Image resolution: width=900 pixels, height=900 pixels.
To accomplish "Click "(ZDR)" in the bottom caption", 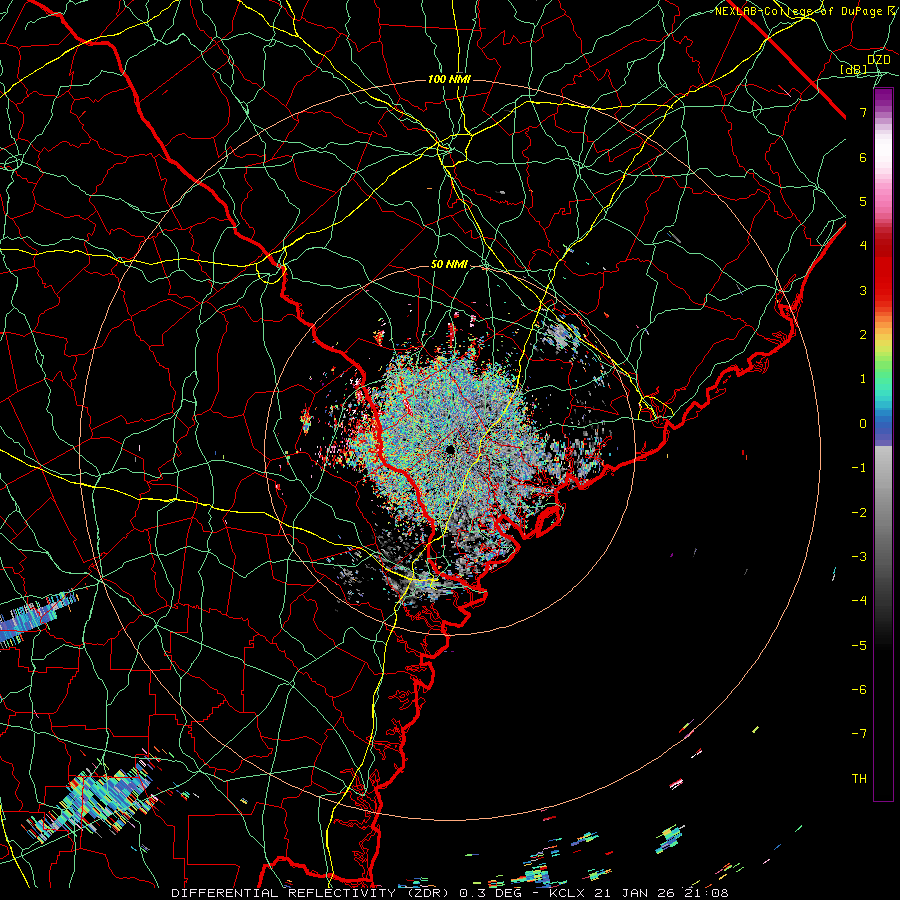I will 427,893.
